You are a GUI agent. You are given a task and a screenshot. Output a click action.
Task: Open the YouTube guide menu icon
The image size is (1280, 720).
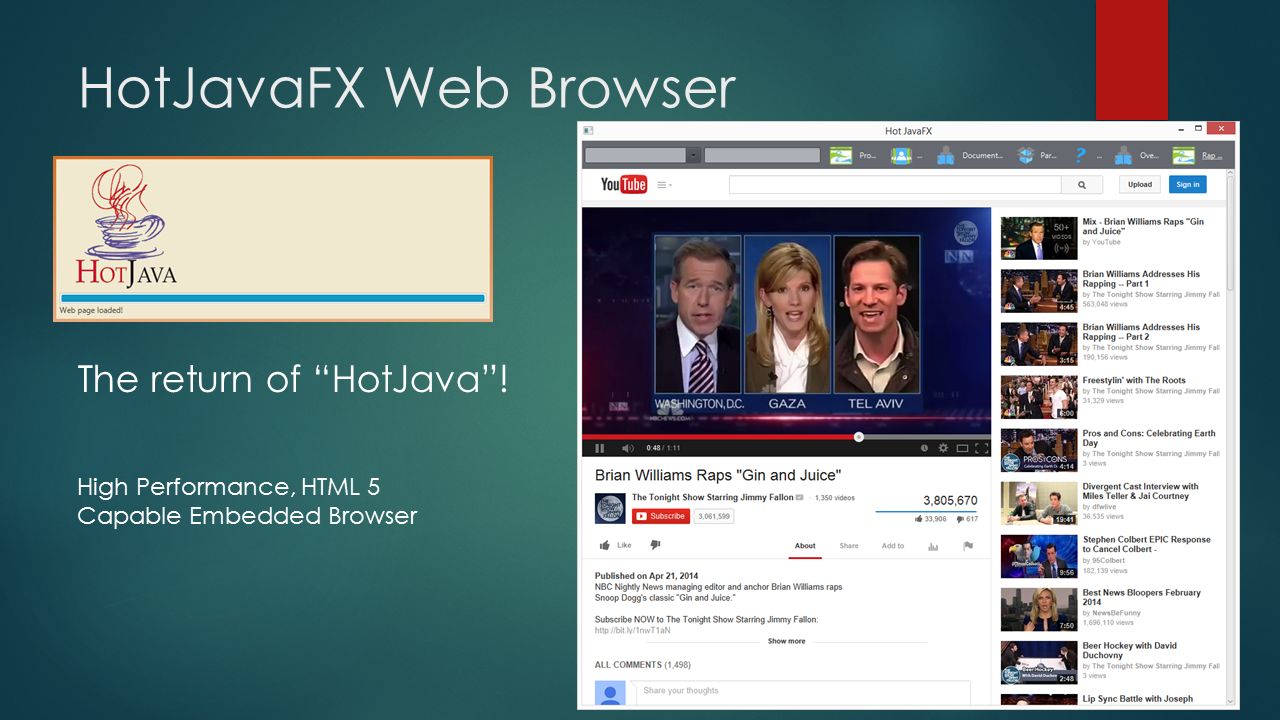pyautogui.click(x=664, y=185)
